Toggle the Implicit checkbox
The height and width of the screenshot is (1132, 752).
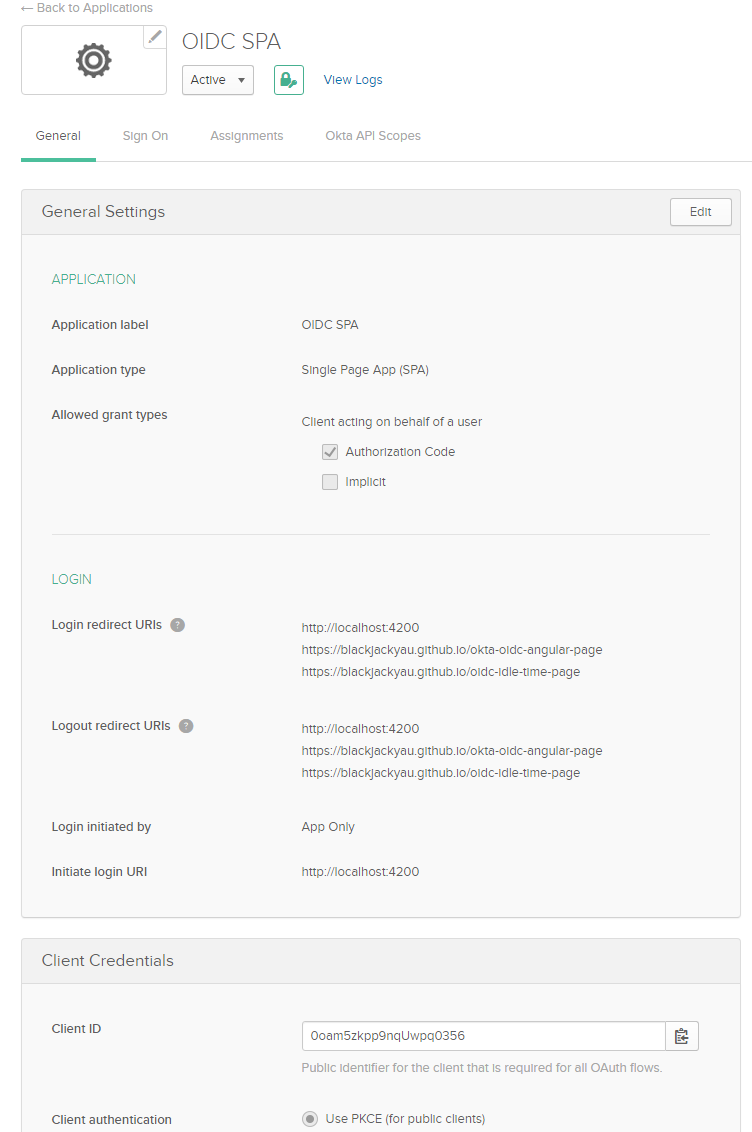(330, 482)
